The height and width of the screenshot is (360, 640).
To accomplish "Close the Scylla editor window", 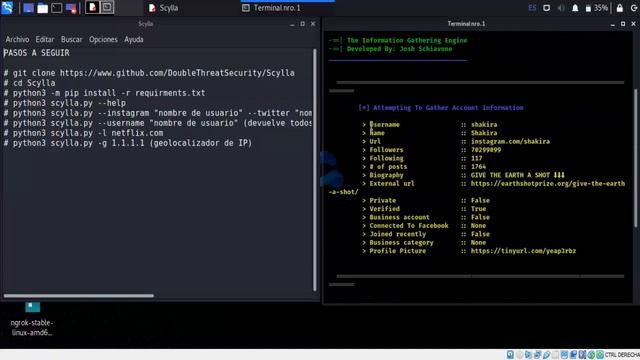I will (x=313, y=24).
